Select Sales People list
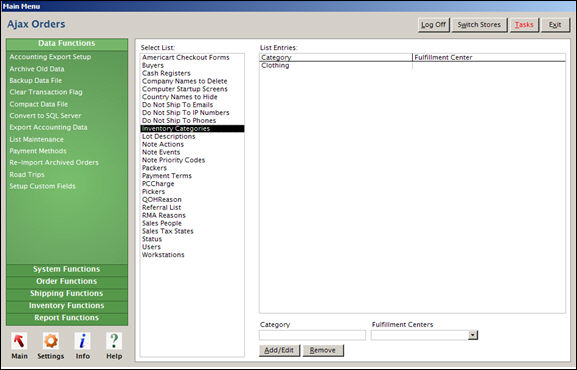Viewport: 577px width, 370px height. [x=192, y=223]
